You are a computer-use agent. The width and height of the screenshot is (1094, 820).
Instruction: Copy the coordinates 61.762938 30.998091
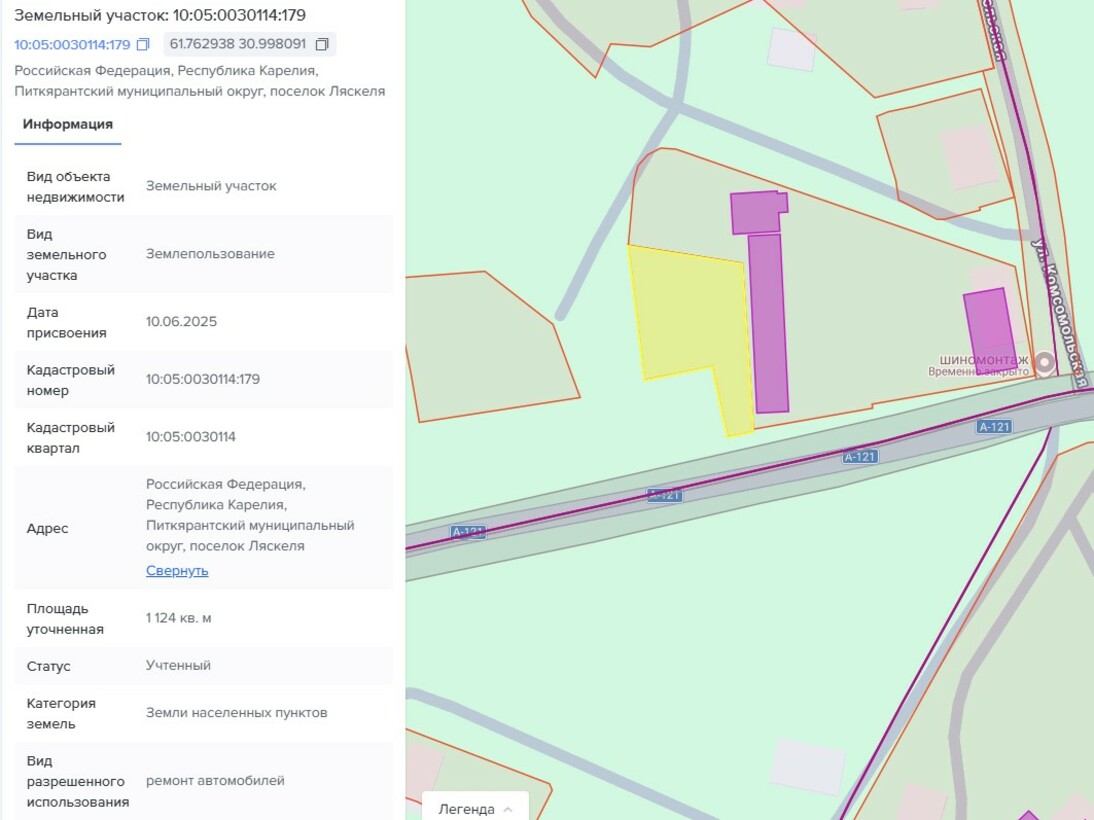[322, 45]
